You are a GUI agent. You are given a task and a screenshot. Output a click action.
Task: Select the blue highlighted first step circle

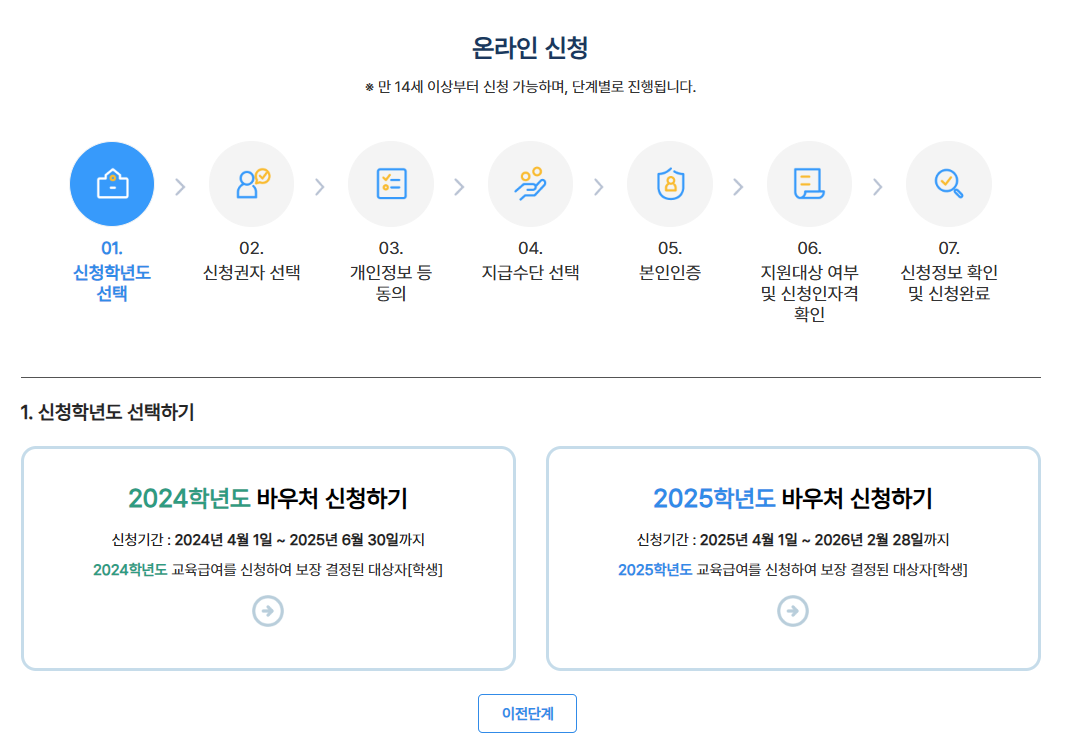coord(112,183)
